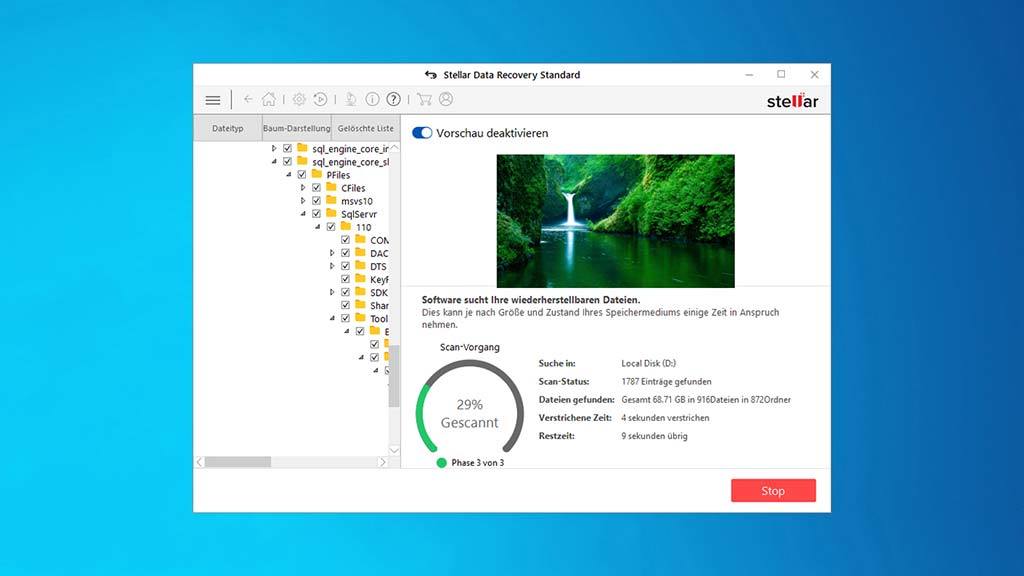Click the microscope deep scan icon

point(351,99)
